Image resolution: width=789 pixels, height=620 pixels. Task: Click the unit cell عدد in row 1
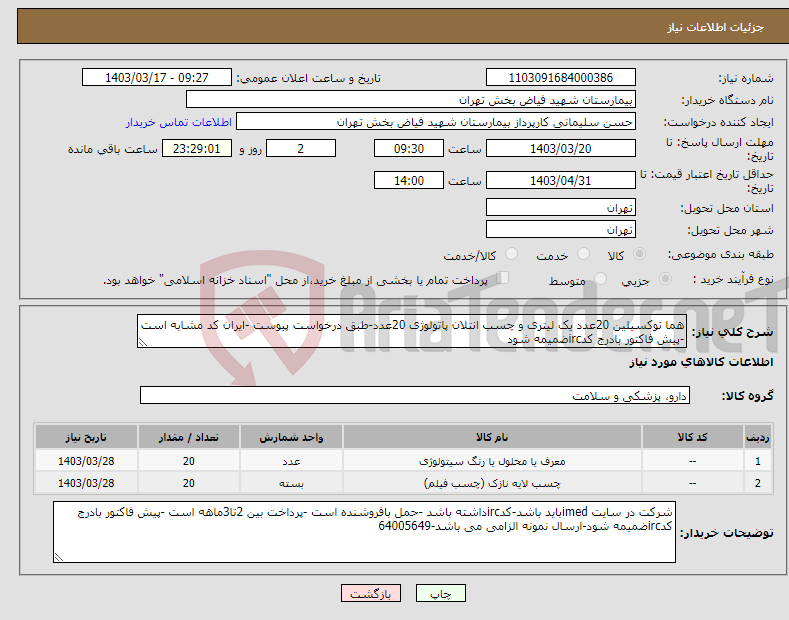291,461
